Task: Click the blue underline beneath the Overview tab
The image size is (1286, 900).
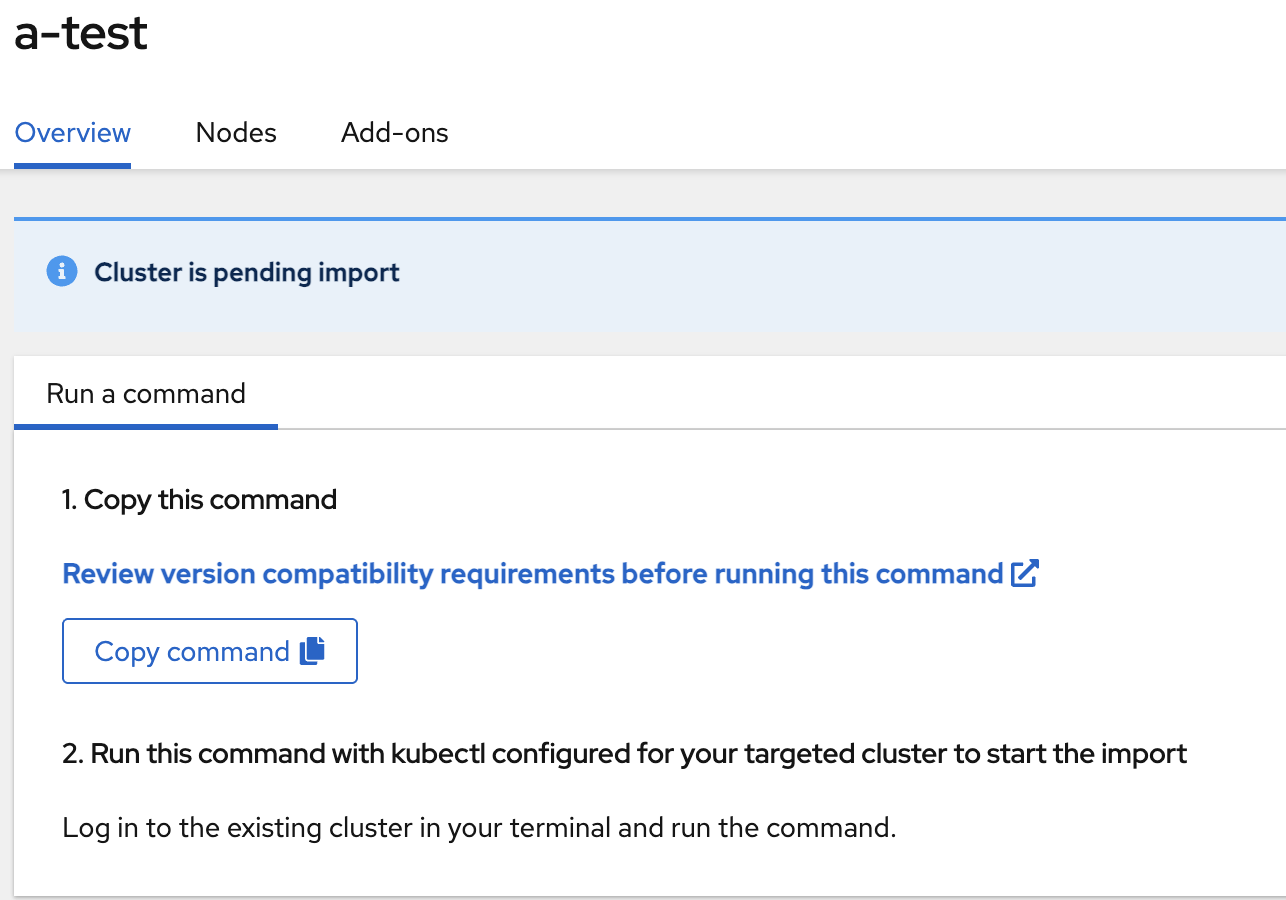Action: click(72, 165)
